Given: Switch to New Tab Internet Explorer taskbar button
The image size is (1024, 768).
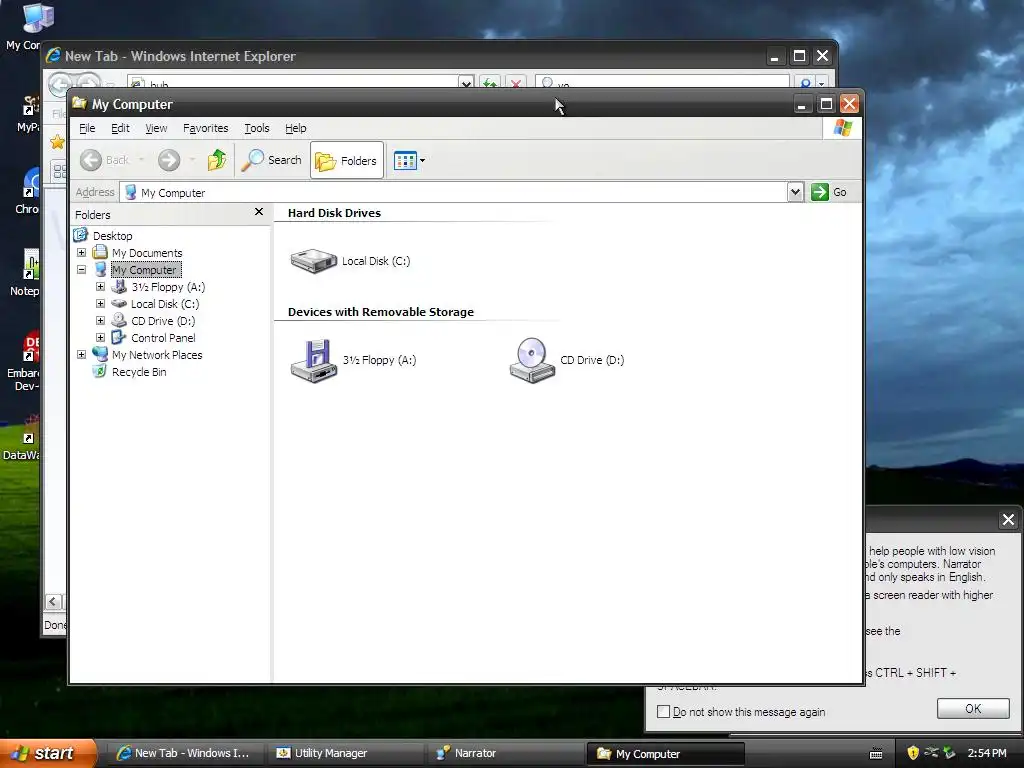Looking at the screenshot, I should click(x=185, y=753).
